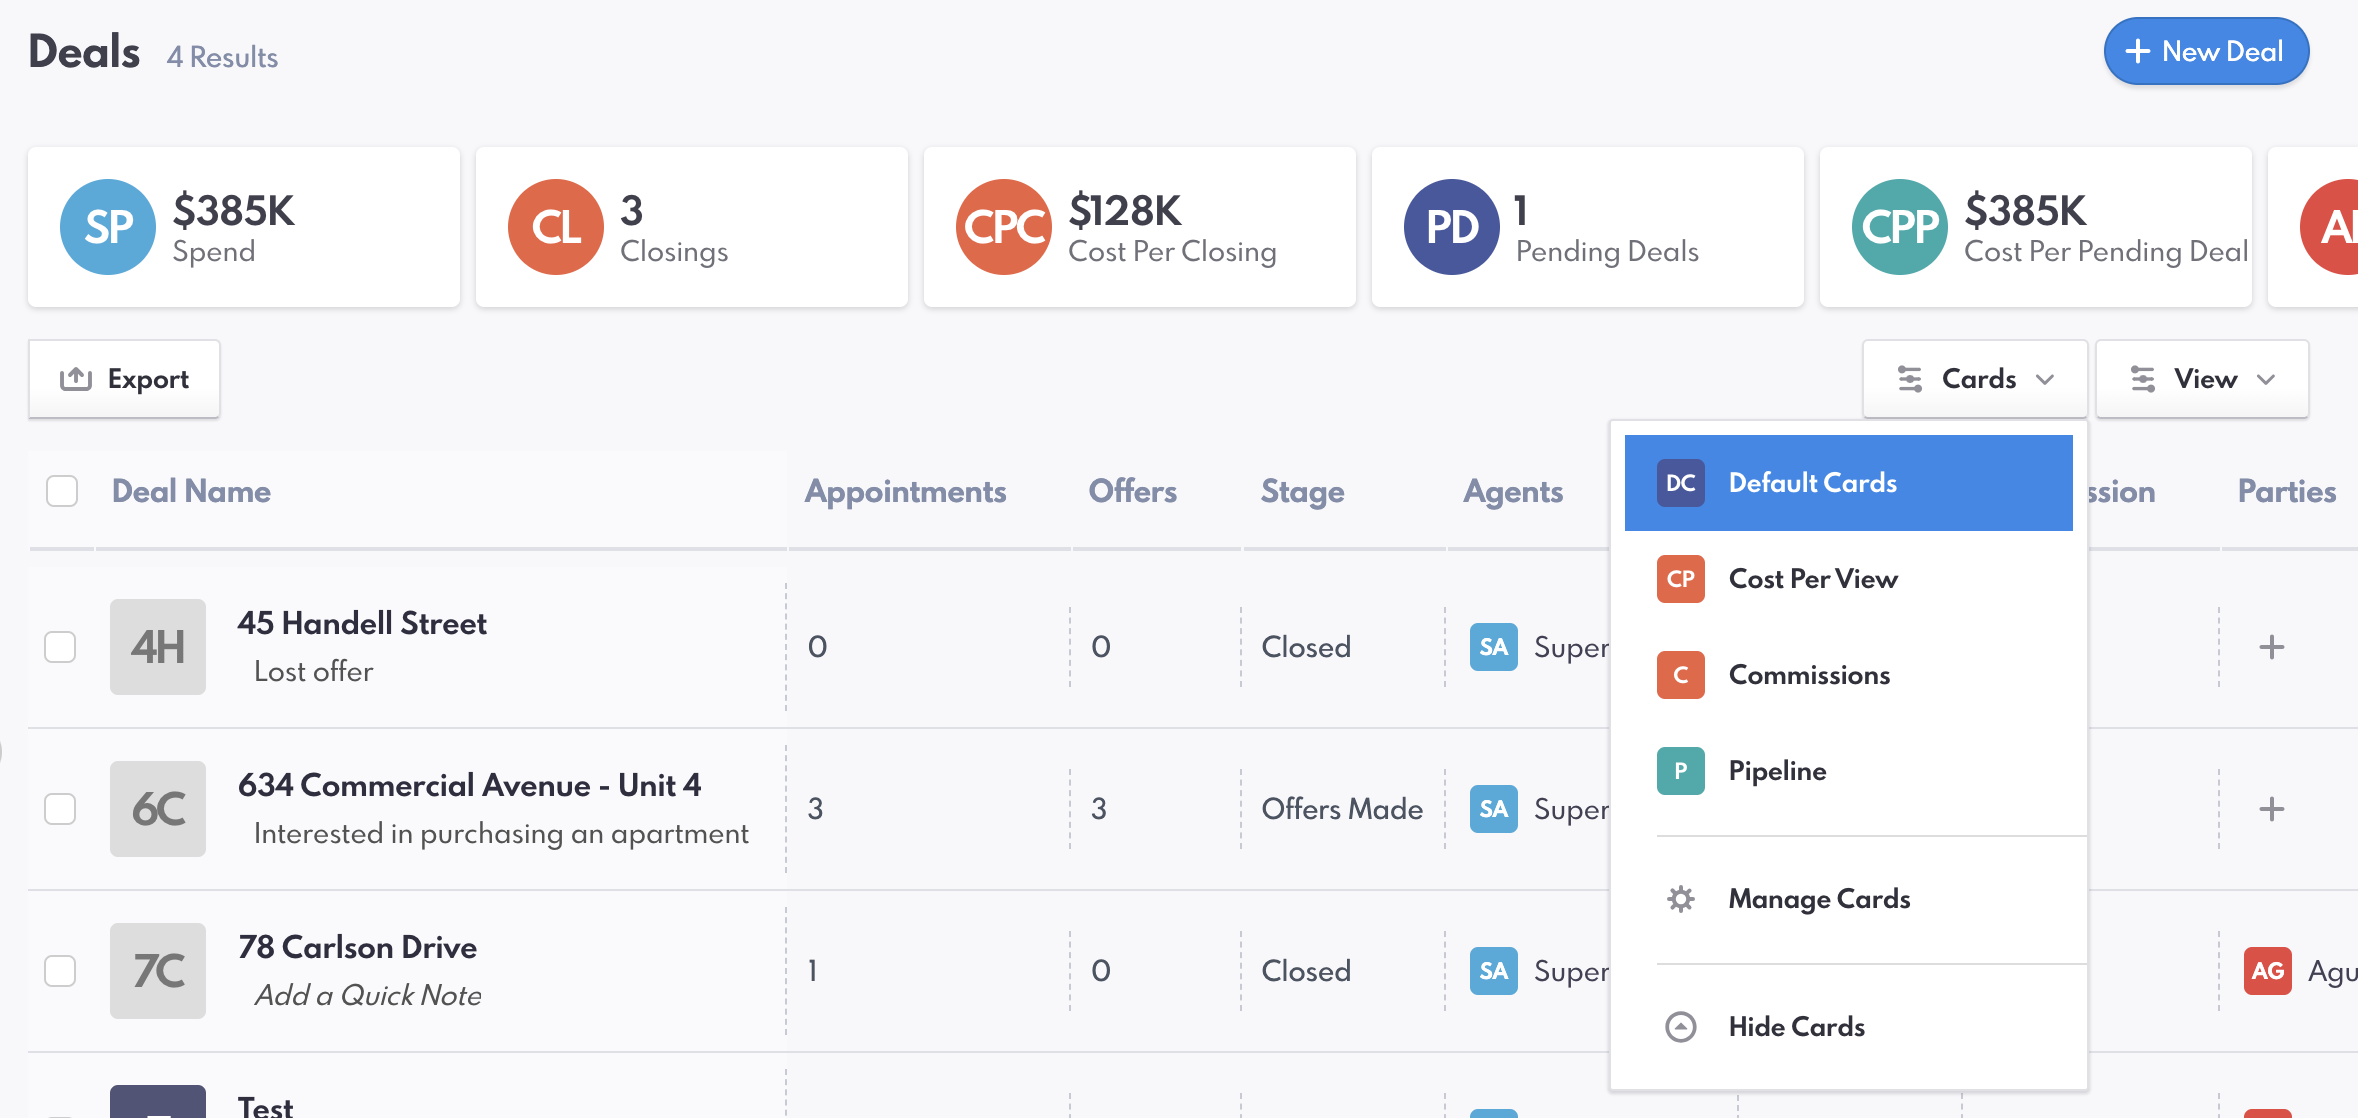Click the CPC Cost Per Closing icon
The width and height of the screenshot is (2358, 1118).
(x=1003, y=227)
